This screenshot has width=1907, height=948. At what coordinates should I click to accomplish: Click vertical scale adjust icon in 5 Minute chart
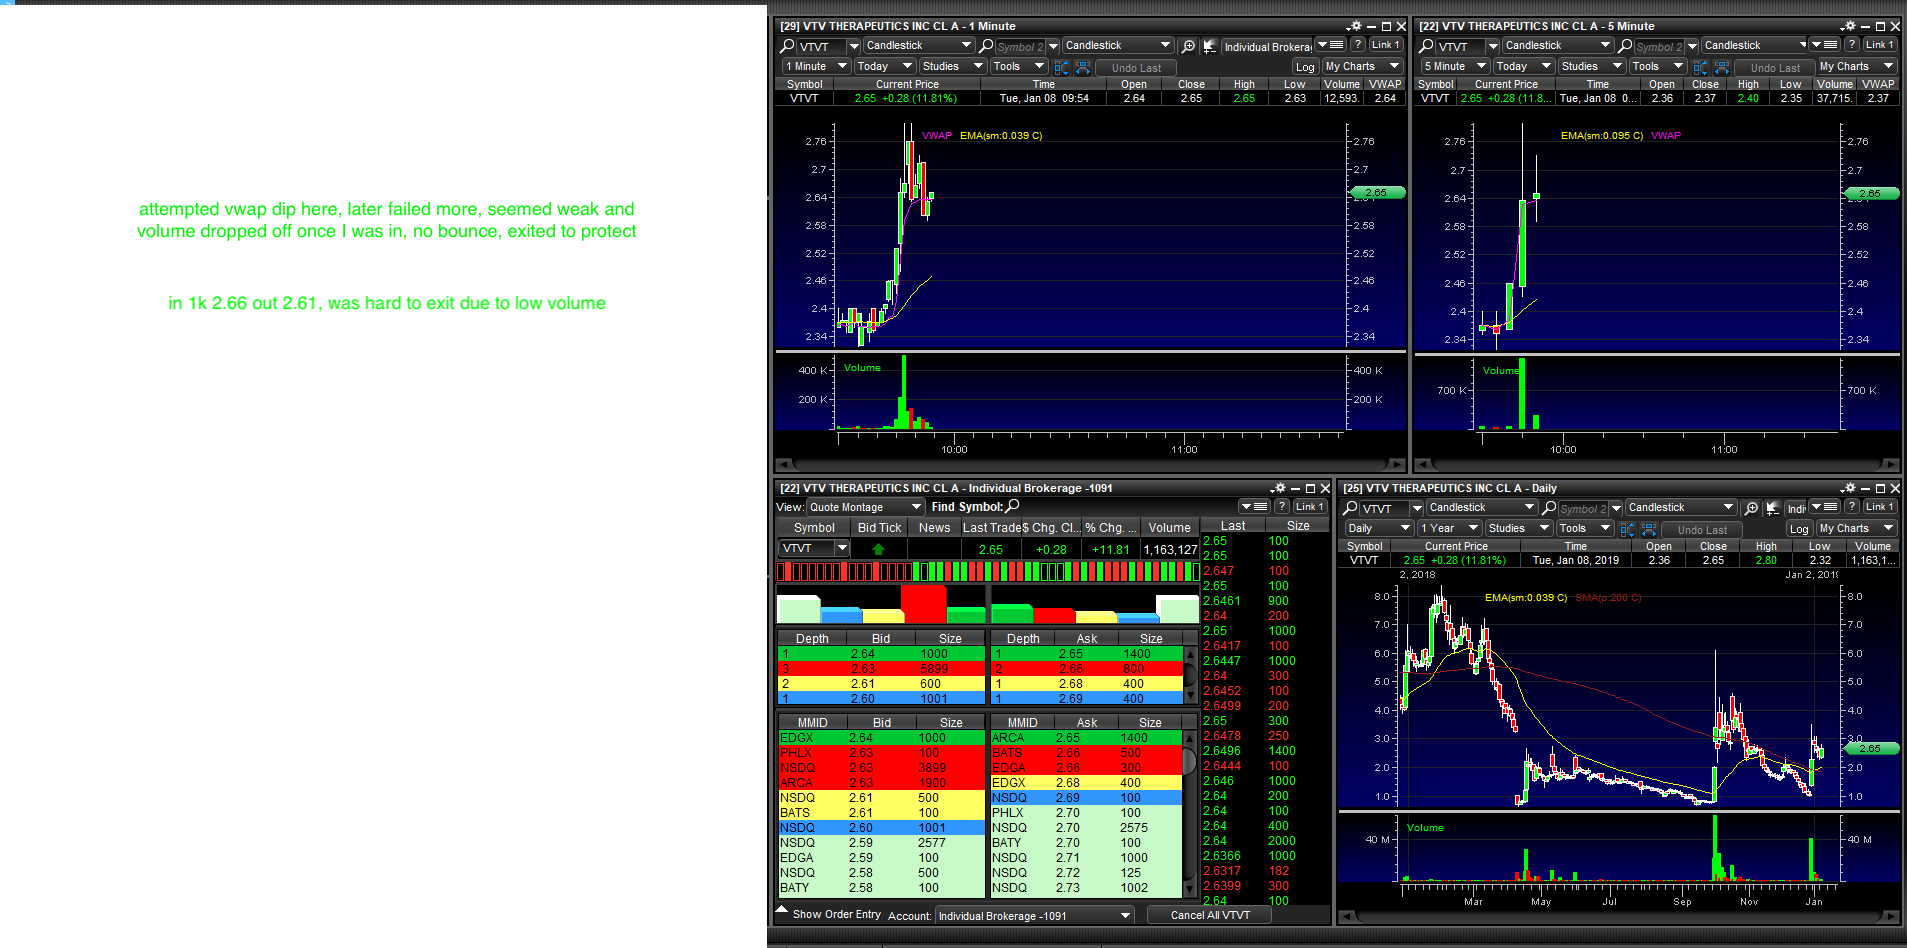(1701, 67)
